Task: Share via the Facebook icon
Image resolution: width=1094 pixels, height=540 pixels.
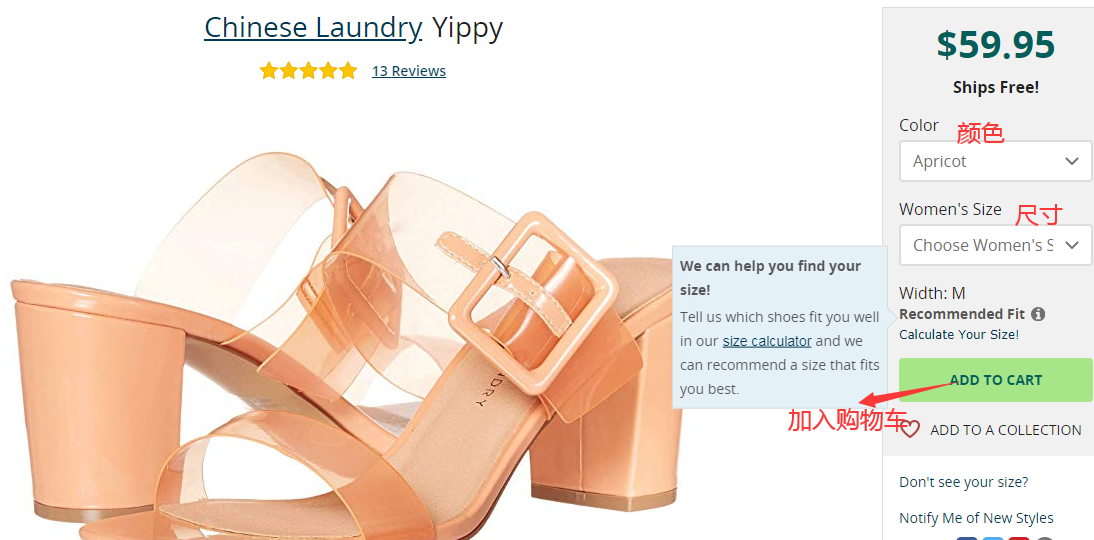Action: (966, 538)
